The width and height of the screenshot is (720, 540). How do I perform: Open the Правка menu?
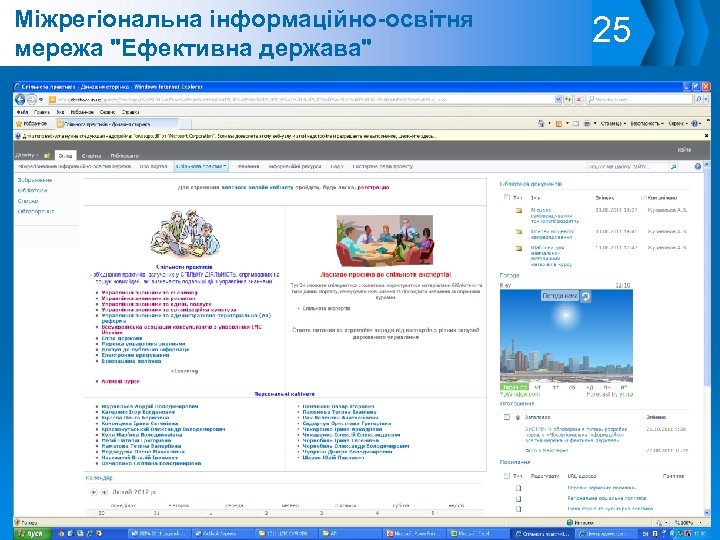pos(42,112)
